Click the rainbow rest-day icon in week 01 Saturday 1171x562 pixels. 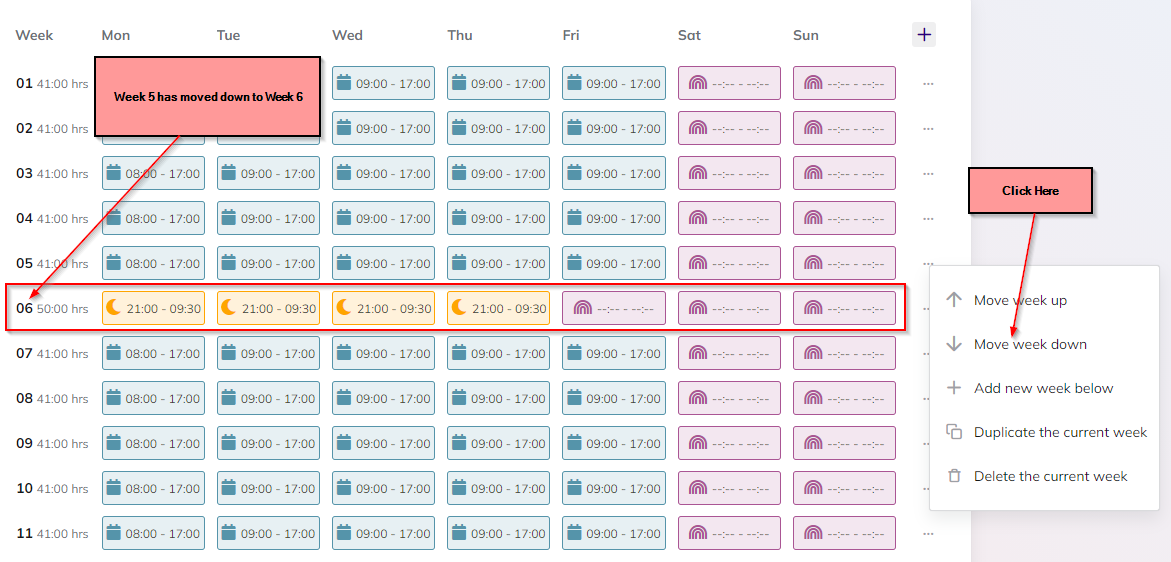[x=698, y=84]
